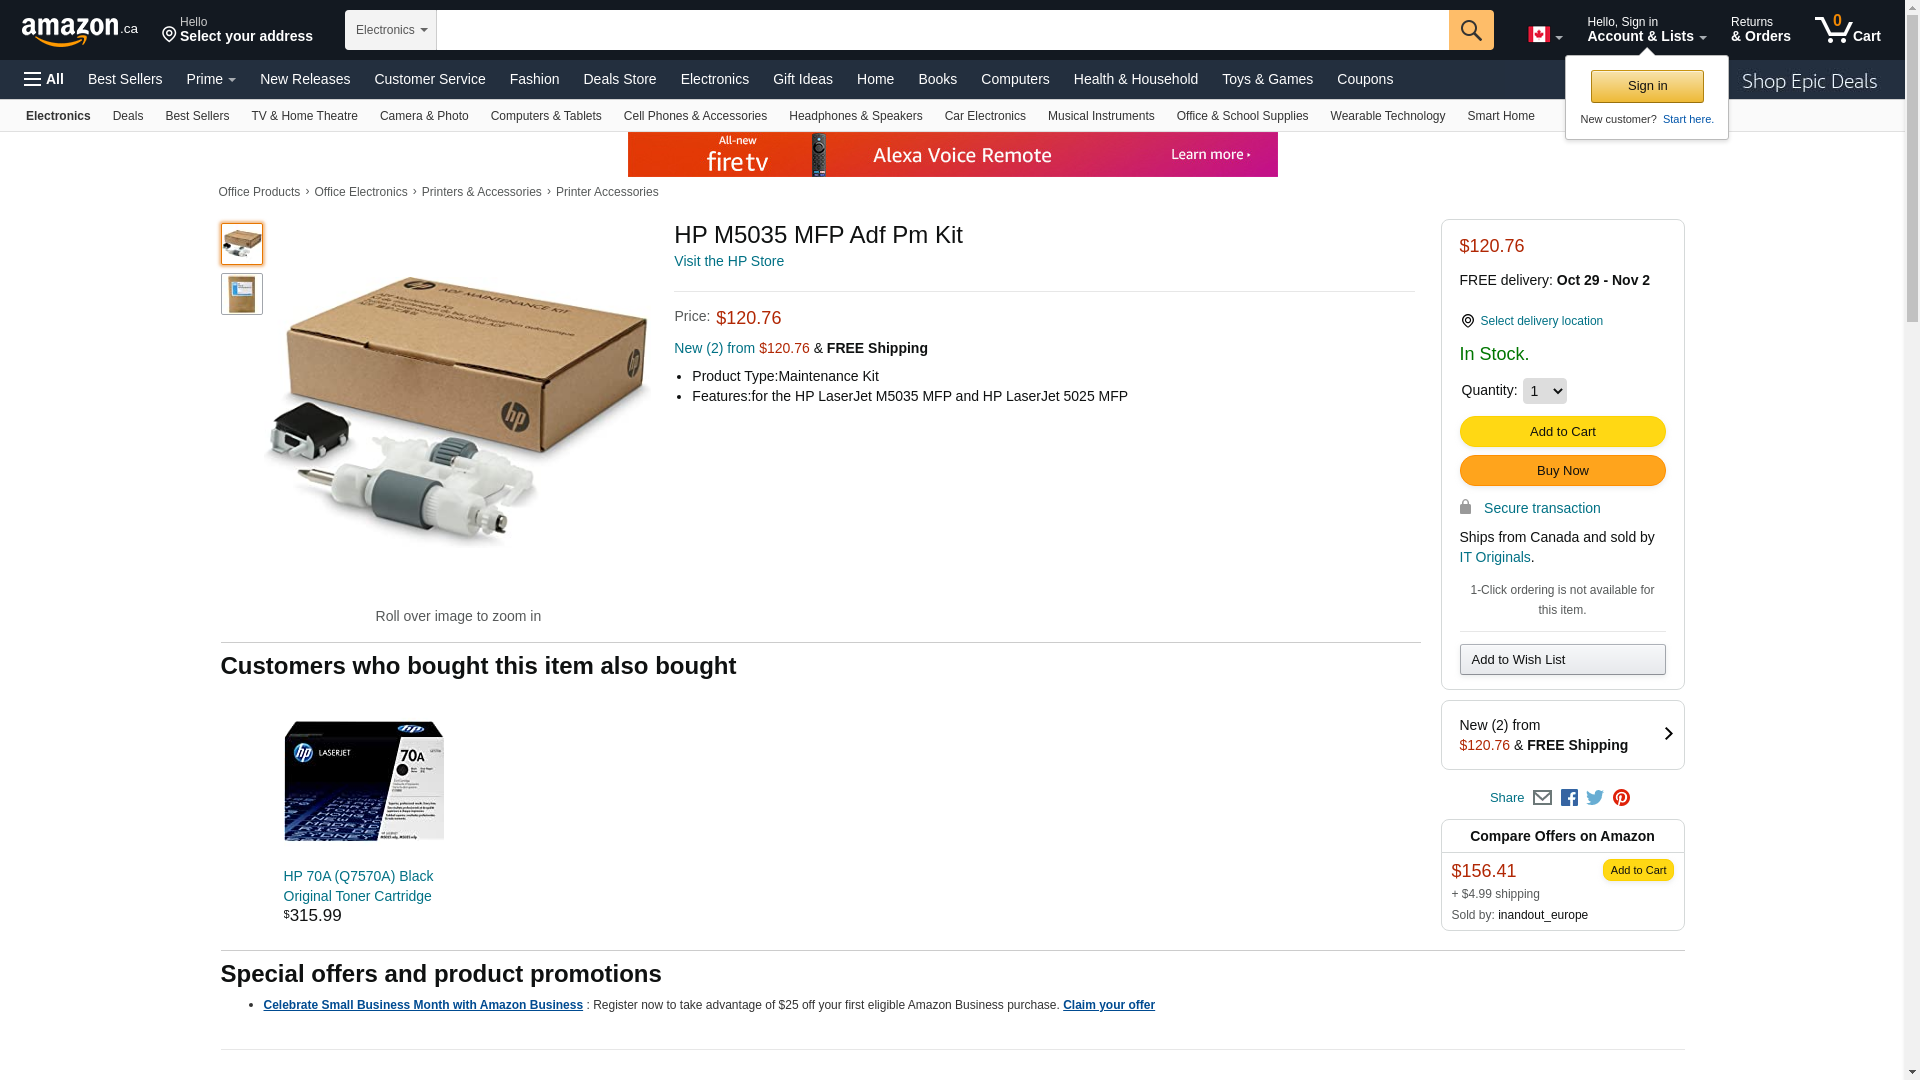
Task: Open the shopping cart icon
Action: 1847,30
